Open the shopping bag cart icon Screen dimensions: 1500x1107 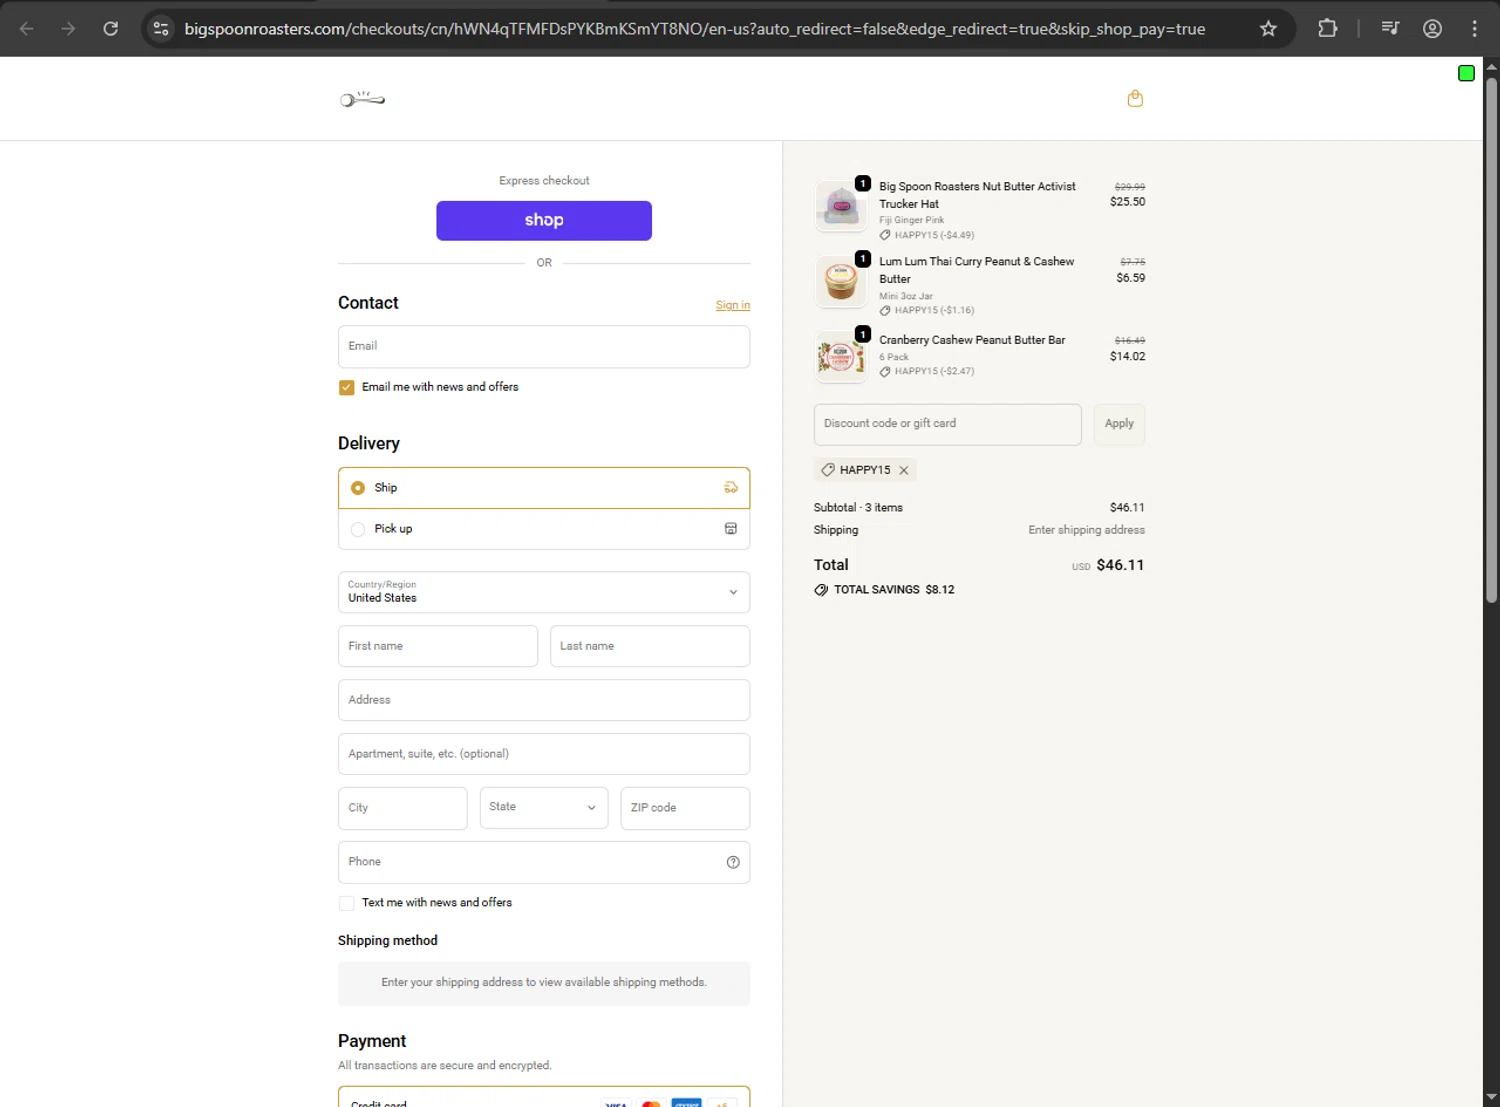pyautogui.click(x=1135, y=98)
